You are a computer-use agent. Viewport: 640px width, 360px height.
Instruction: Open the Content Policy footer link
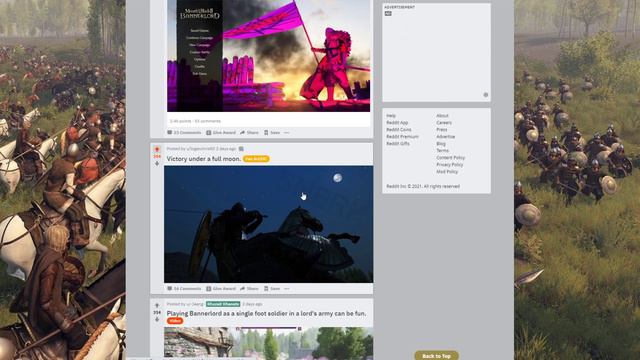tap(451, 157)
